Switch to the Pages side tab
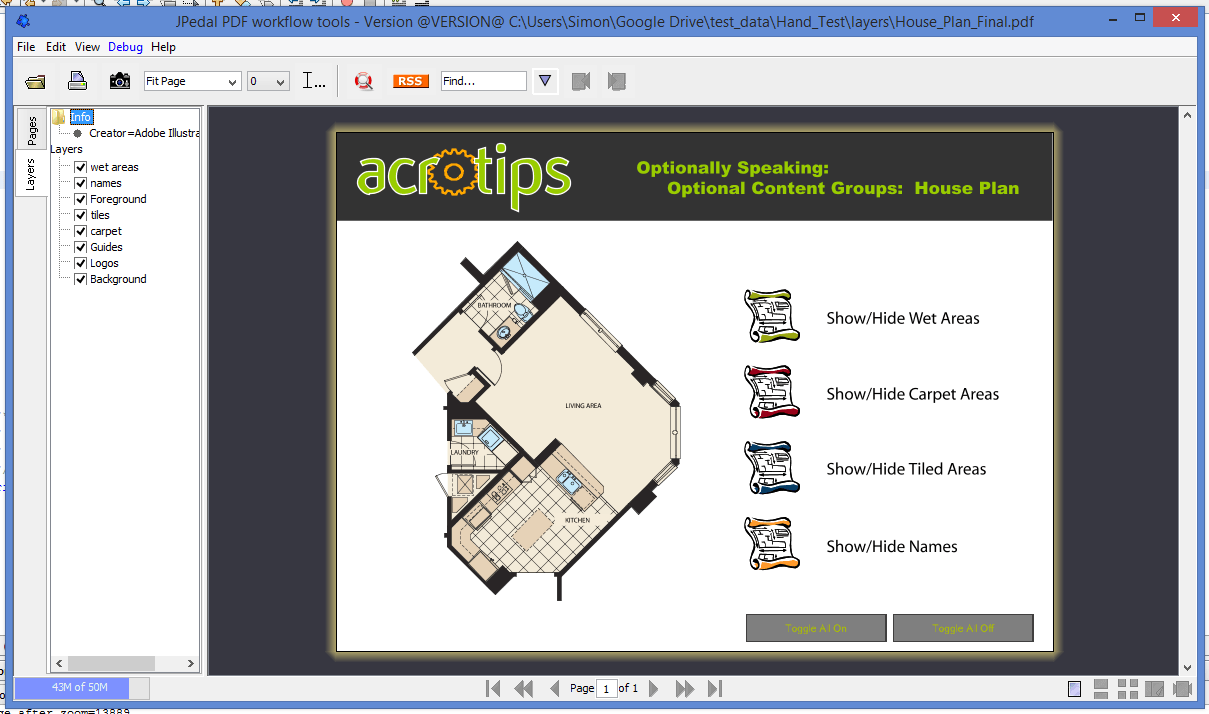This screenshot has width=1209, height=714. point(31,129)
